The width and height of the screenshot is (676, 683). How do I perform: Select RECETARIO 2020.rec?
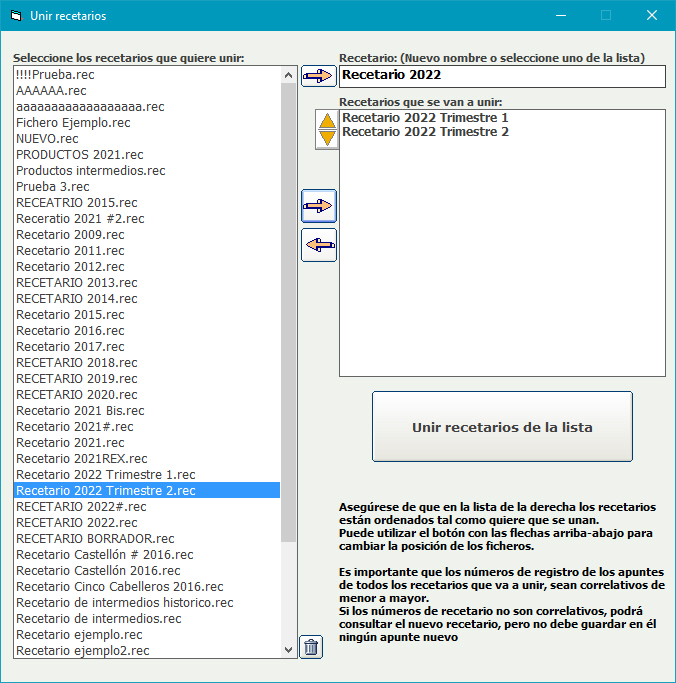pos(147,395)
